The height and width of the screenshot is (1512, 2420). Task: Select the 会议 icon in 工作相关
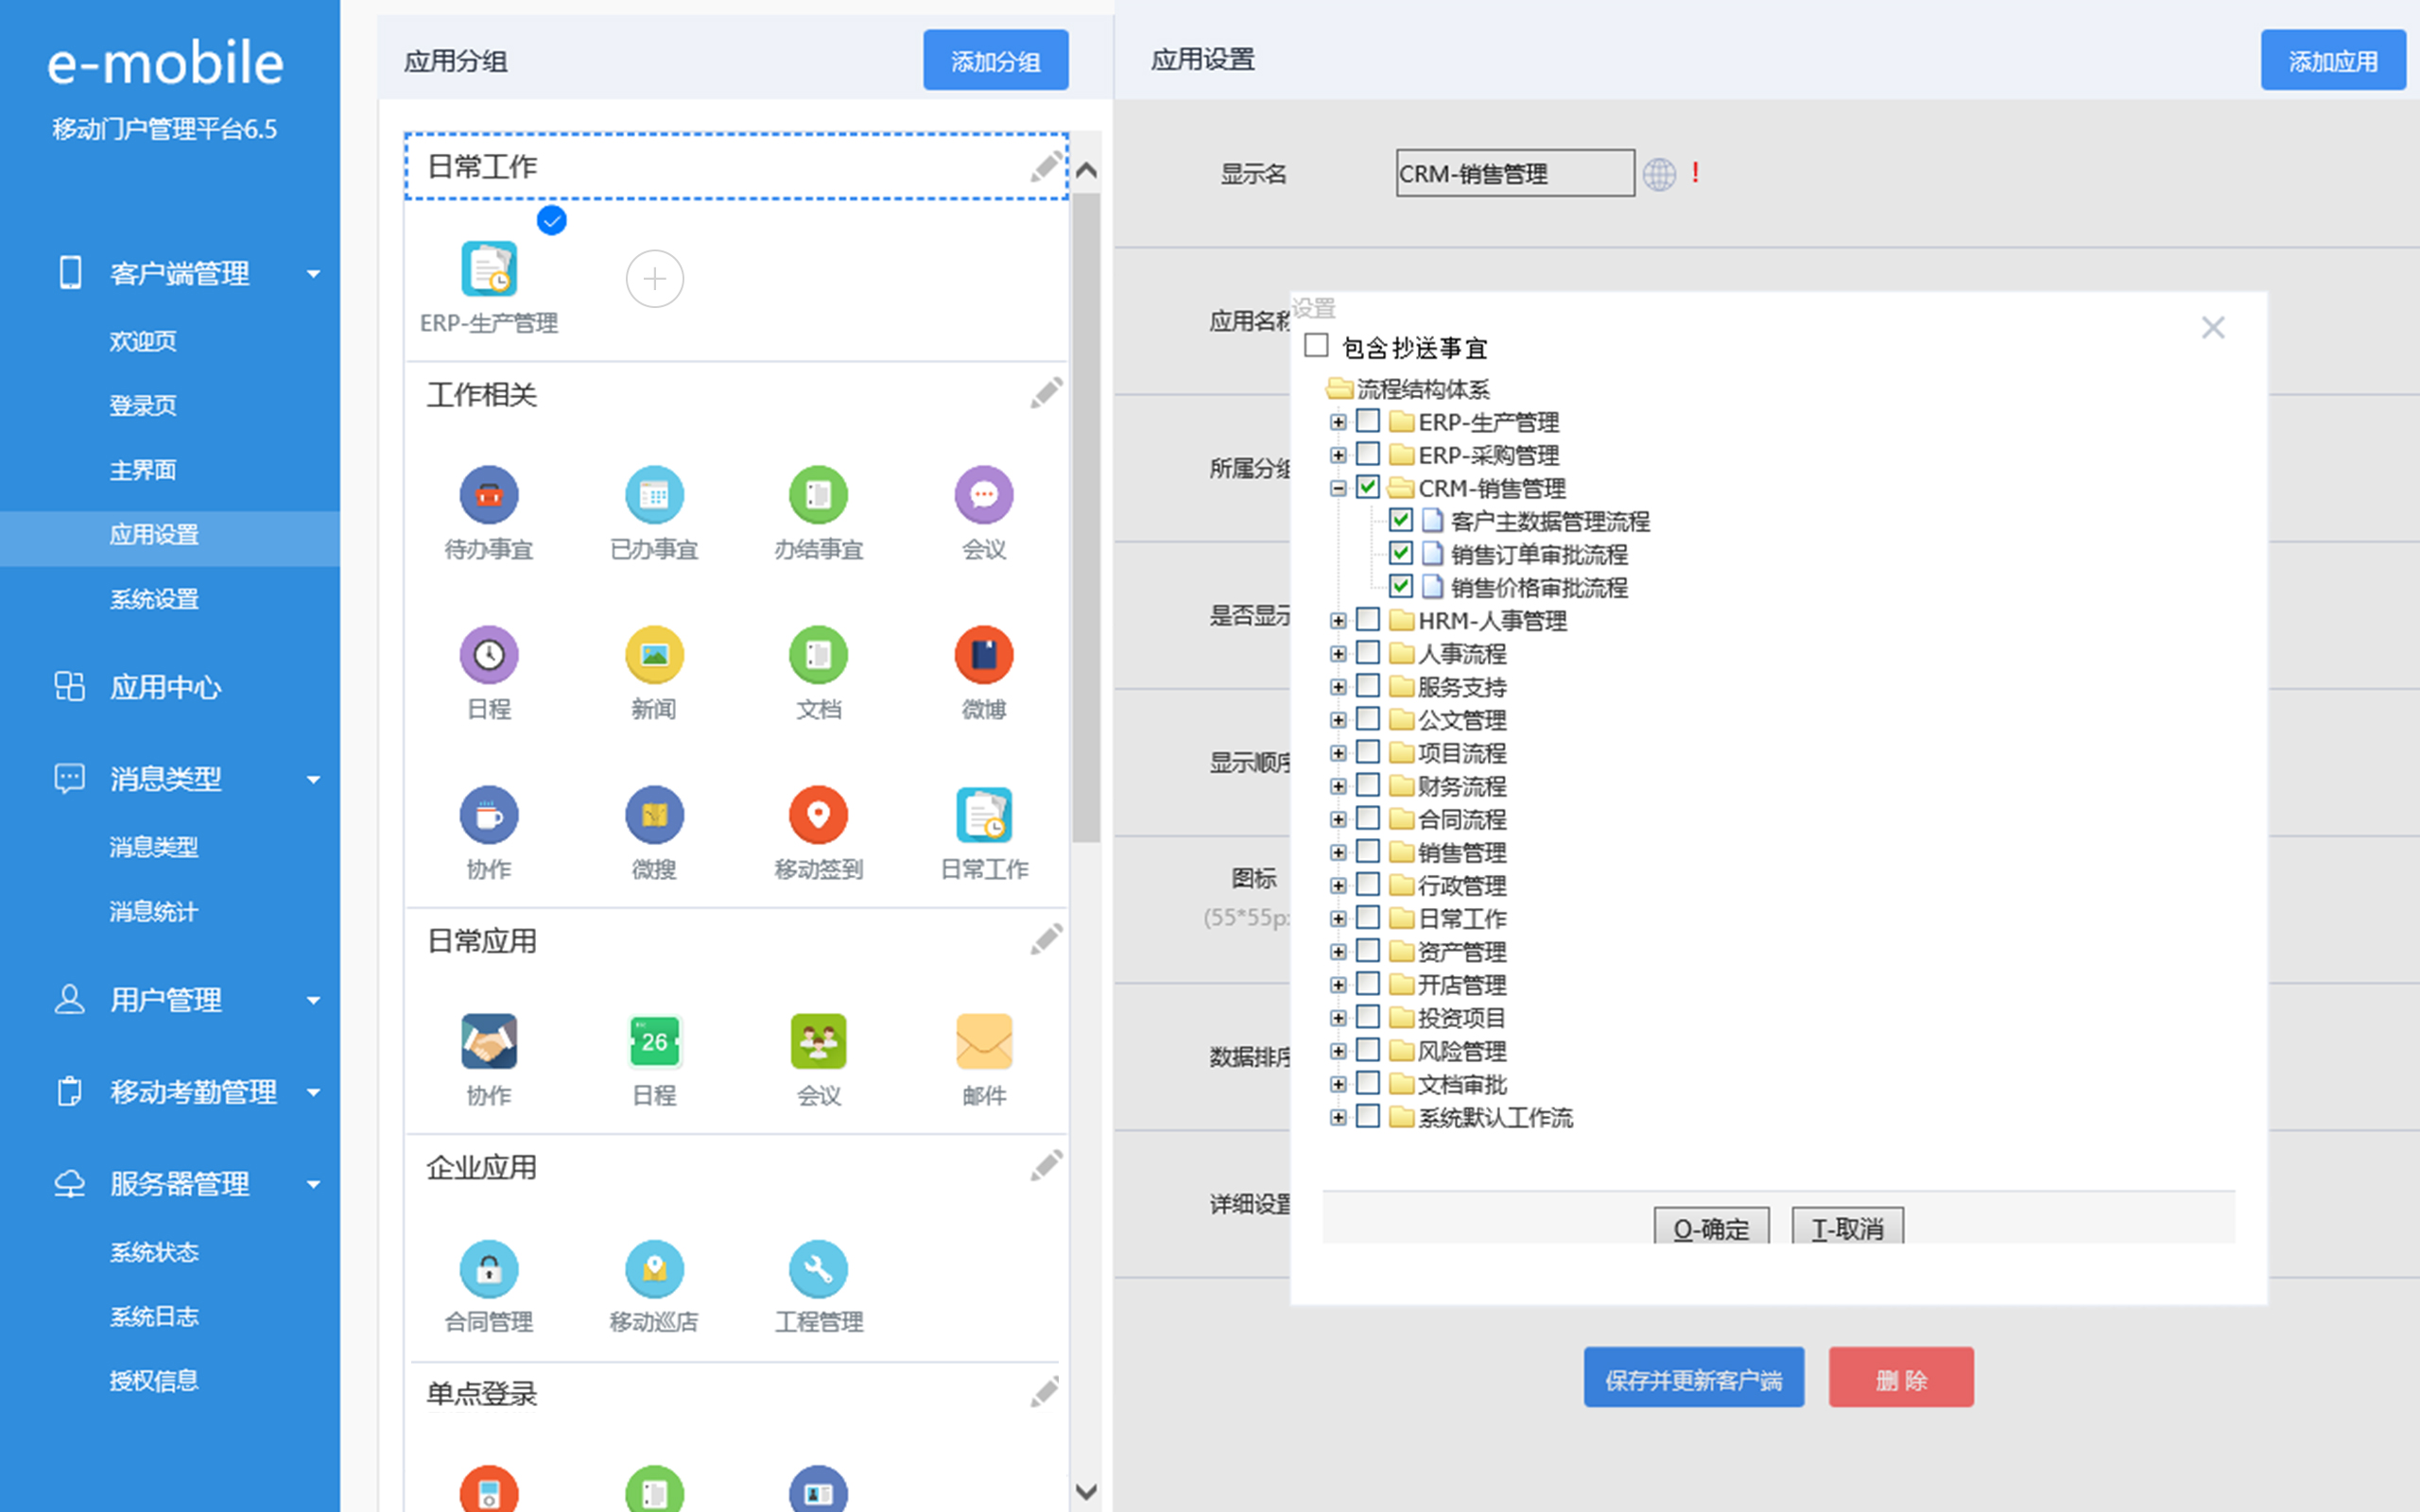pyautogui.click(x=984, y=495)
